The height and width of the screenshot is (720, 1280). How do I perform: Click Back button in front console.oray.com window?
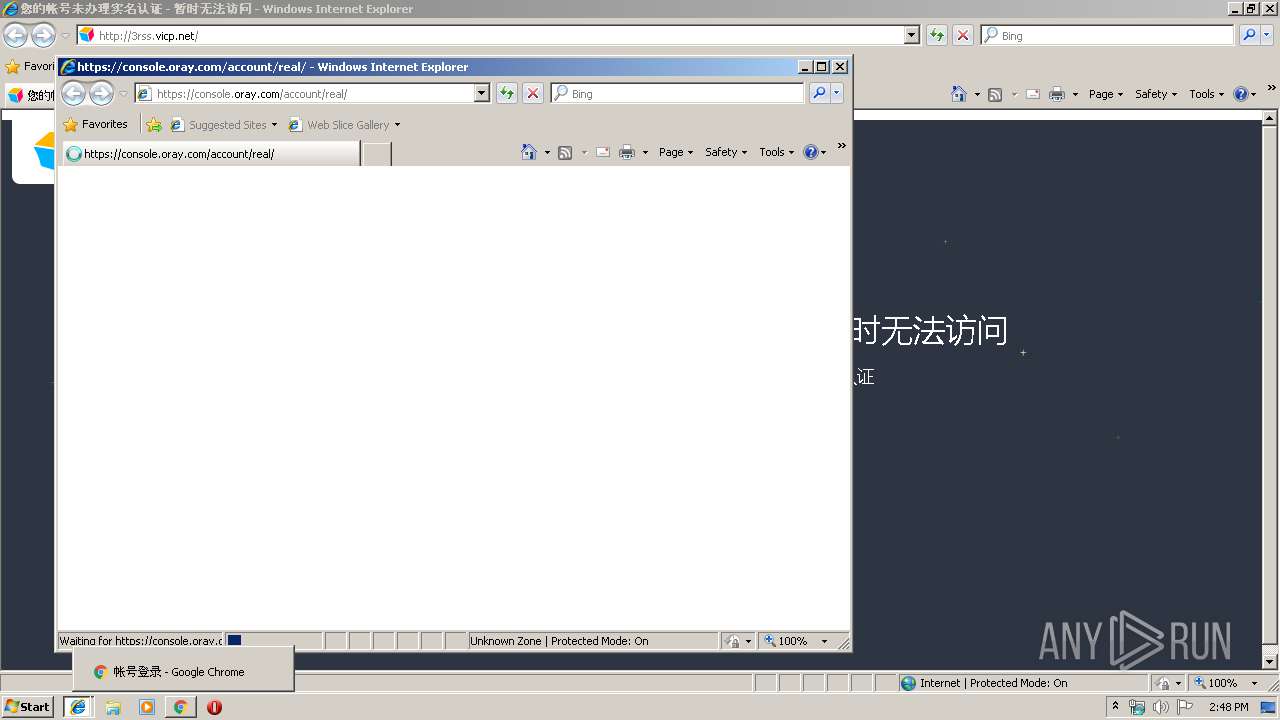pyautogui.click(x=73, y=94)
